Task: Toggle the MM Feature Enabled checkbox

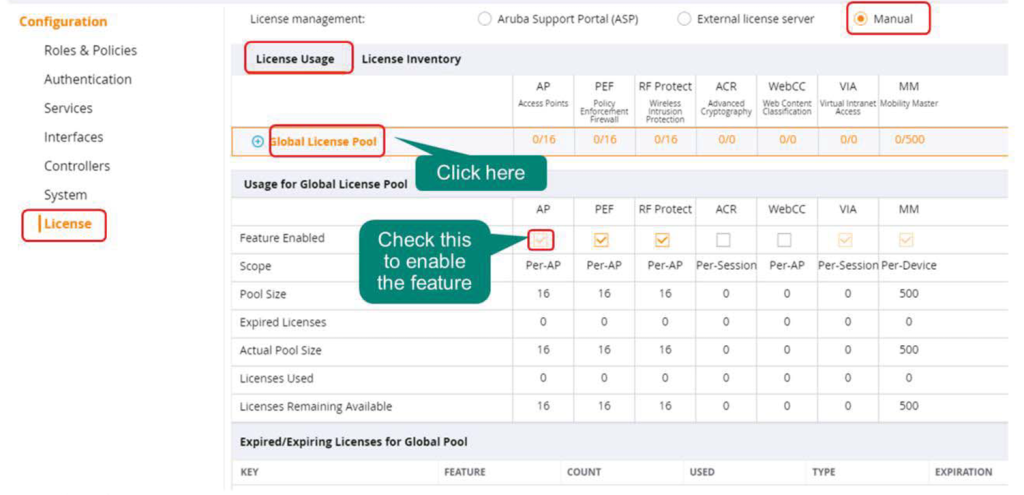Action: pos(907,240)
